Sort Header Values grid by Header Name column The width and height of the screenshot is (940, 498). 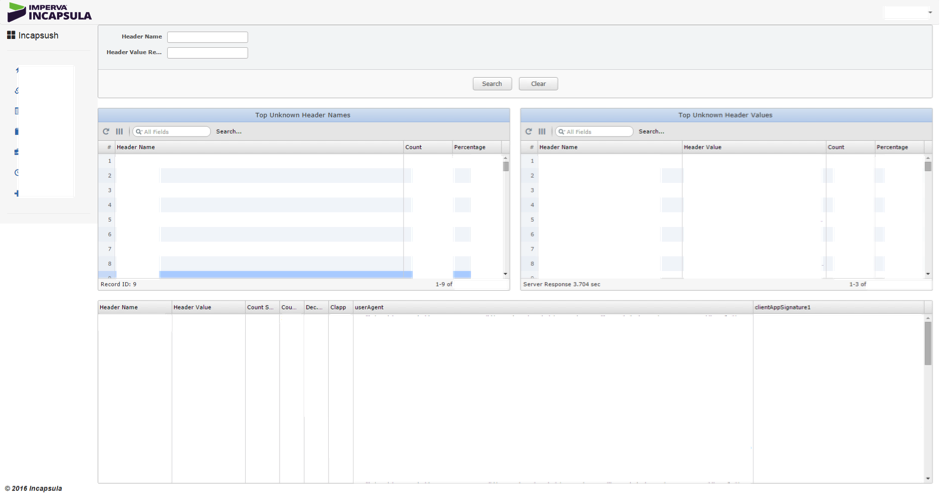pyautogui.click(x=610, y=147)
